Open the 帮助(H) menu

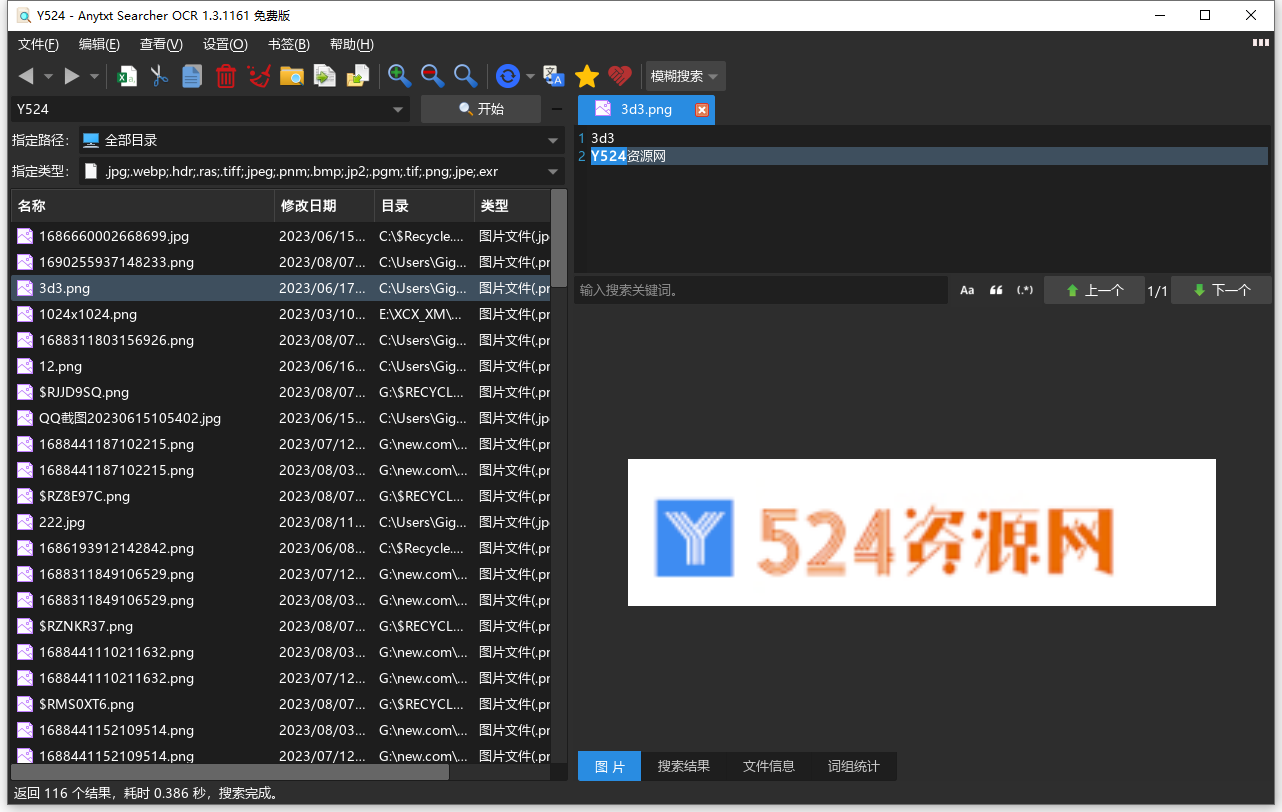352,44
